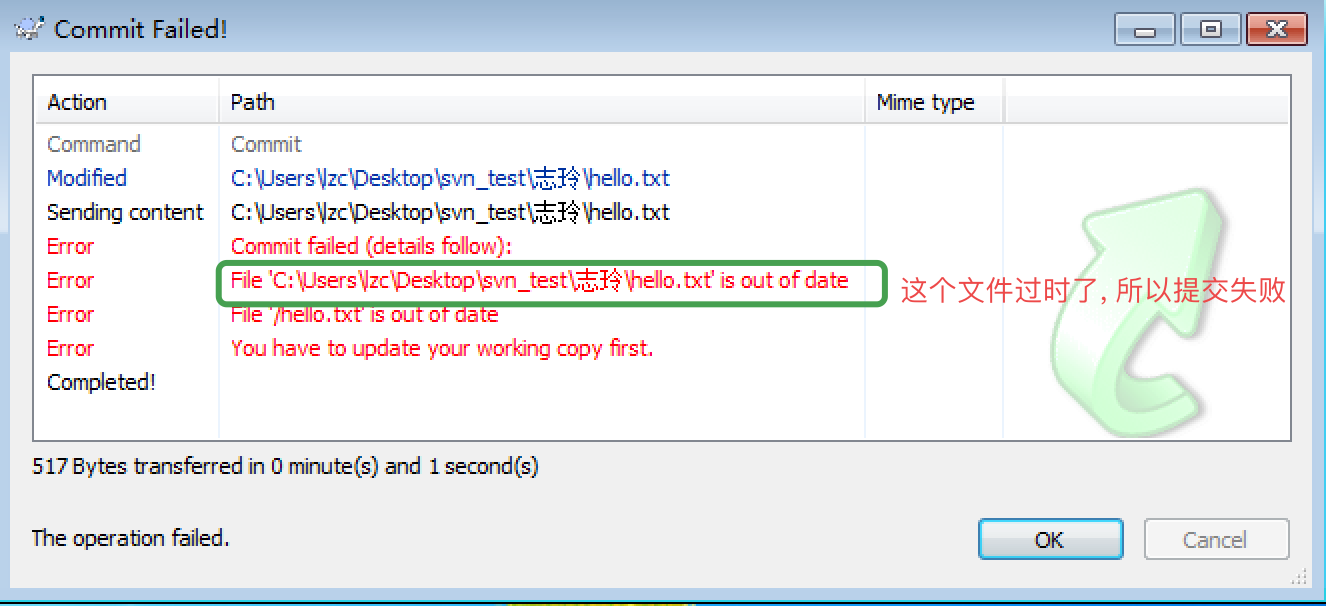Select 'You have to update your working copy' row

441,349
